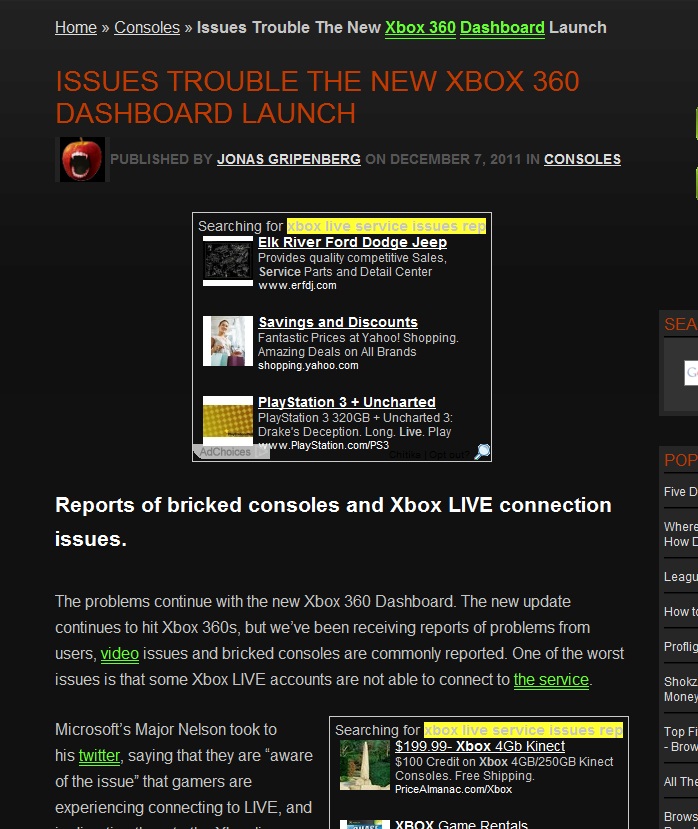
Task: Open the Consoles category next to publish date
Action: [x=582, y=159]
